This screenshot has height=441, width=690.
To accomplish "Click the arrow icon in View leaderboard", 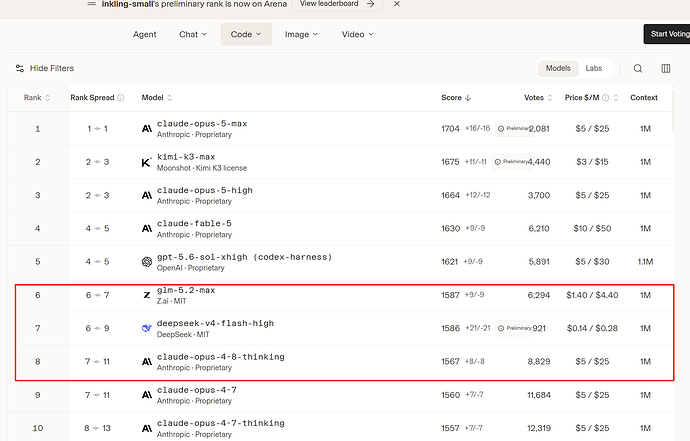I will (371, 4).
